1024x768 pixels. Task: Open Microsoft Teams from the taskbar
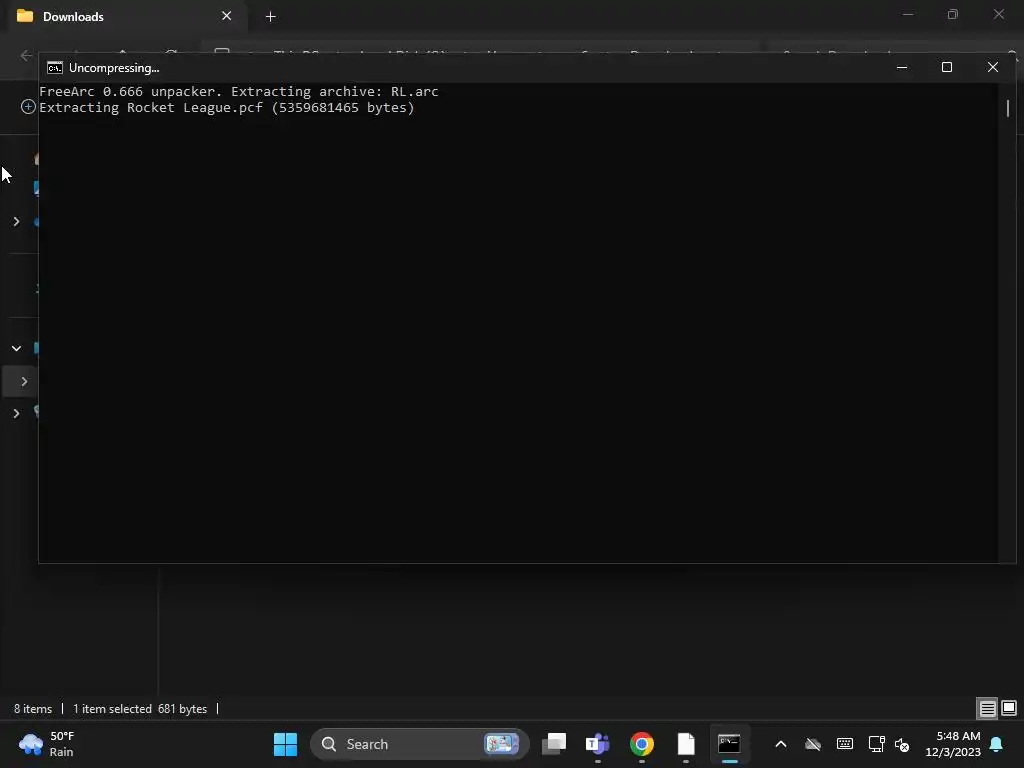(598, 744)
